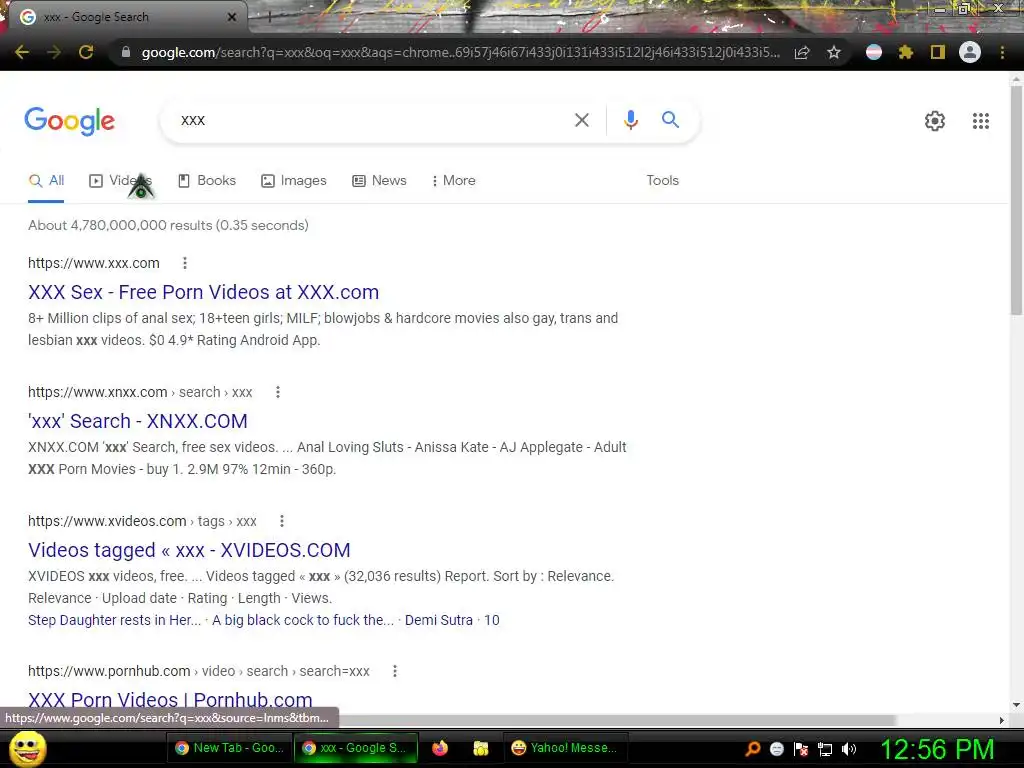This screenshot has height=768, width=1024.
Task: Click the URL in the address bar
Action: [460, 52]
